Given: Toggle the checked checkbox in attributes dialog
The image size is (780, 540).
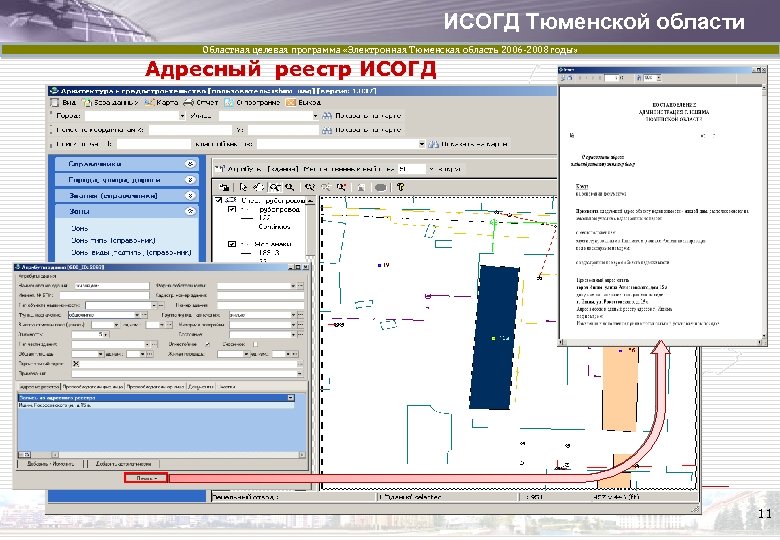Looking at the screenshot, I should point(207,344).
